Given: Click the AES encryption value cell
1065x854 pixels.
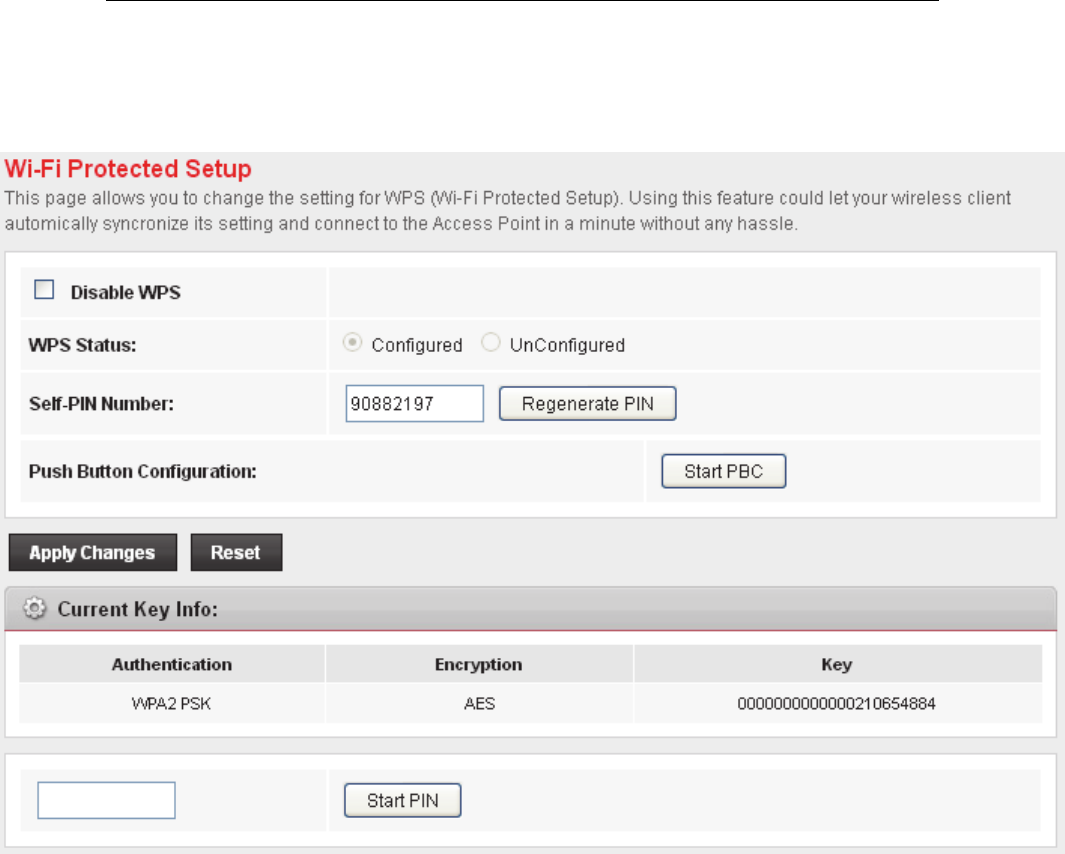Looking at the screenshot, I should click(478, 704).
